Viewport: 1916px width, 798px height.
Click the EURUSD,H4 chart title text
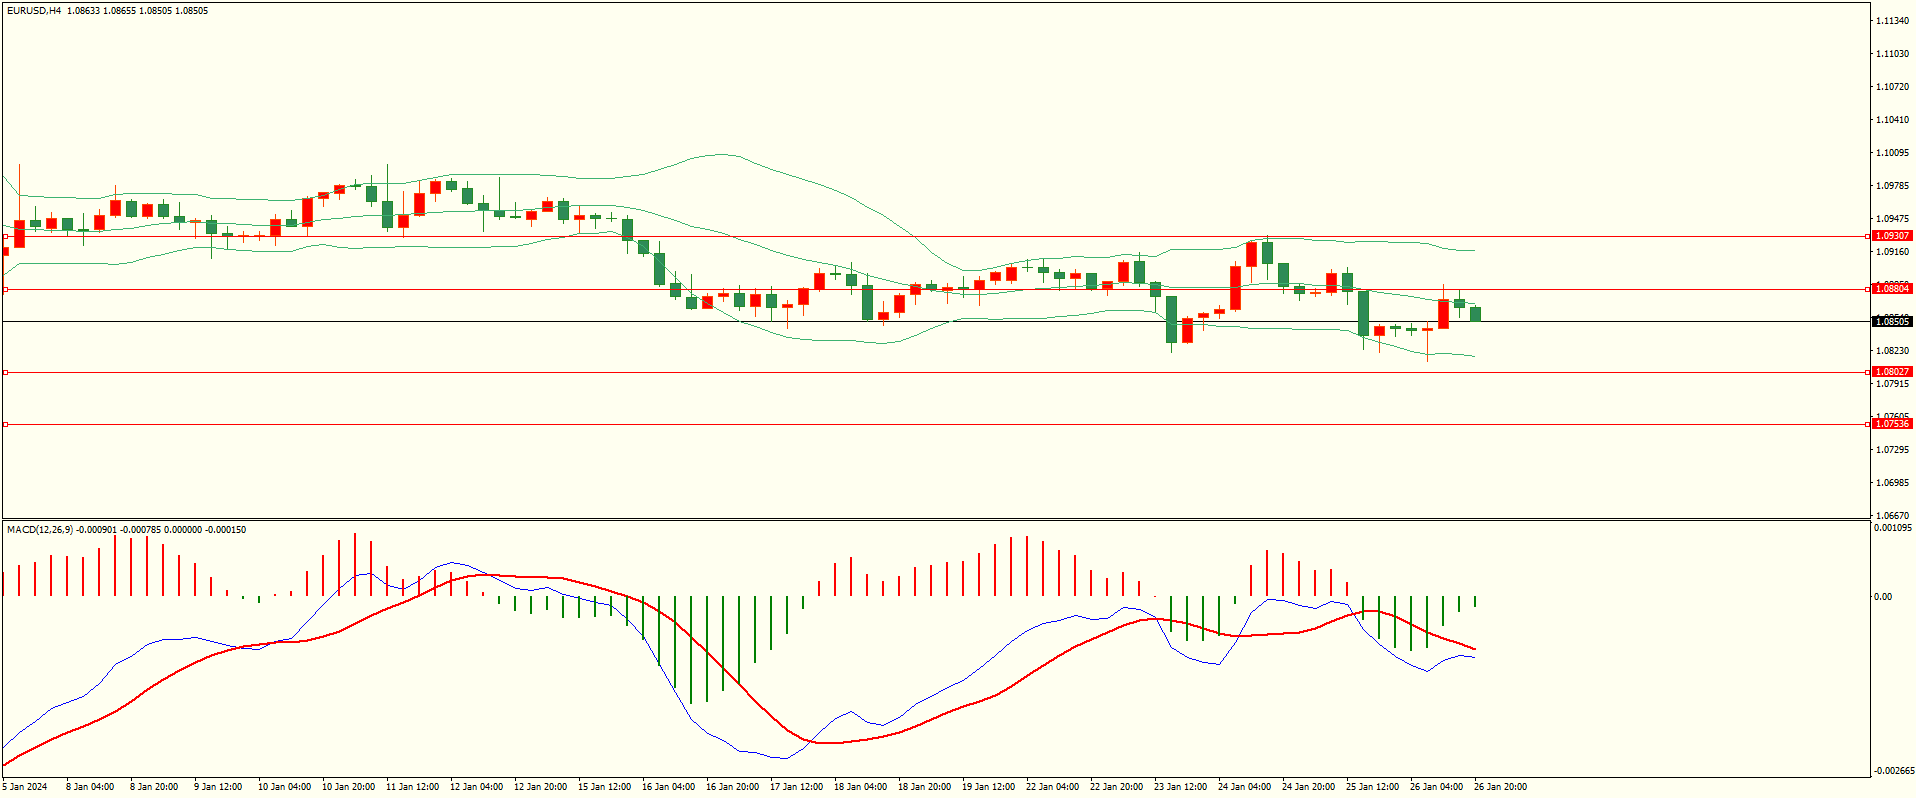[x=34, y=11]
